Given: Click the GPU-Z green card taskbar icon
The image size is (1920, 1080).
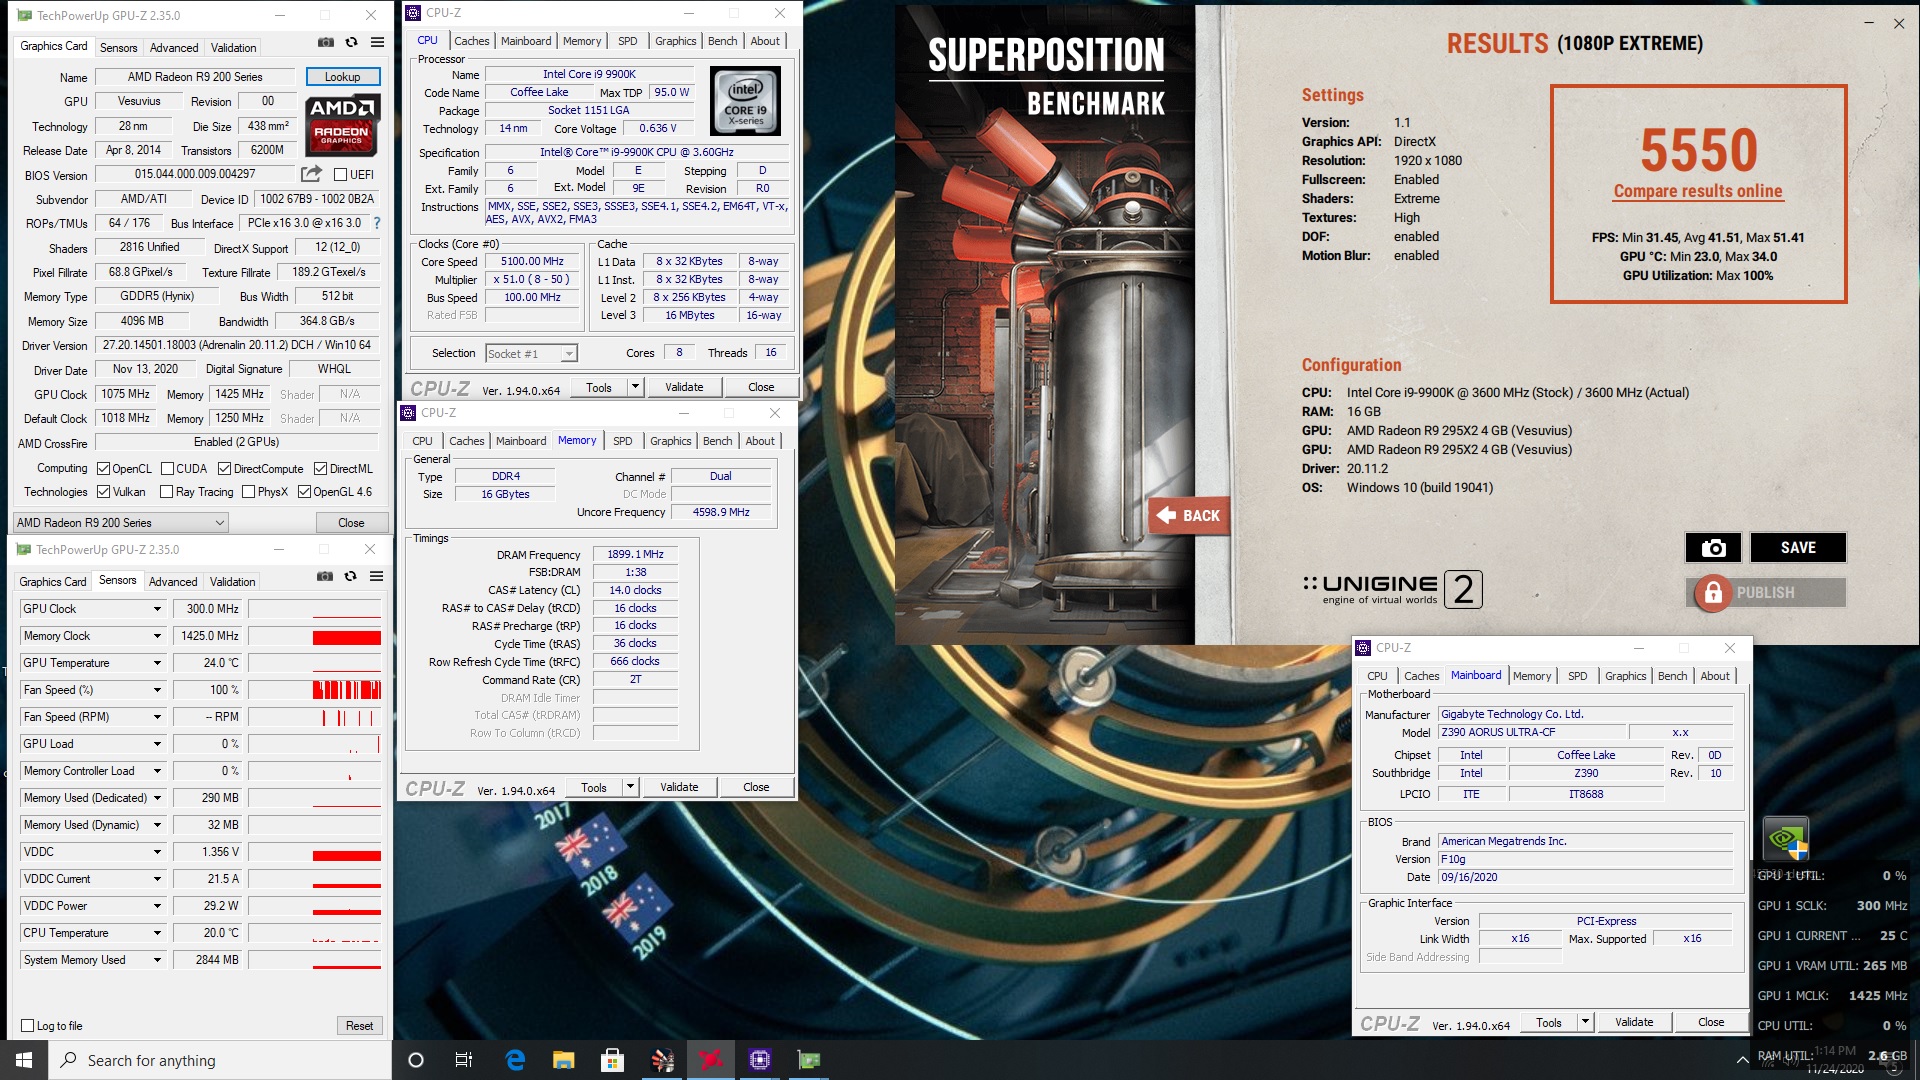Looking at the screenshot, I should click(x=809, y=1060).
